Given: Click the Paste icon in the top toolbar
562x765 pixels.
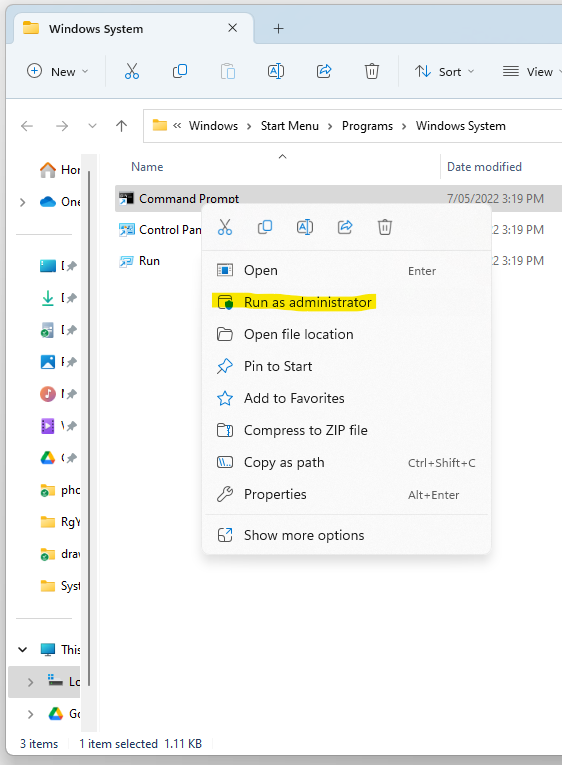Looking at the screenshot, I should point(227,71).
